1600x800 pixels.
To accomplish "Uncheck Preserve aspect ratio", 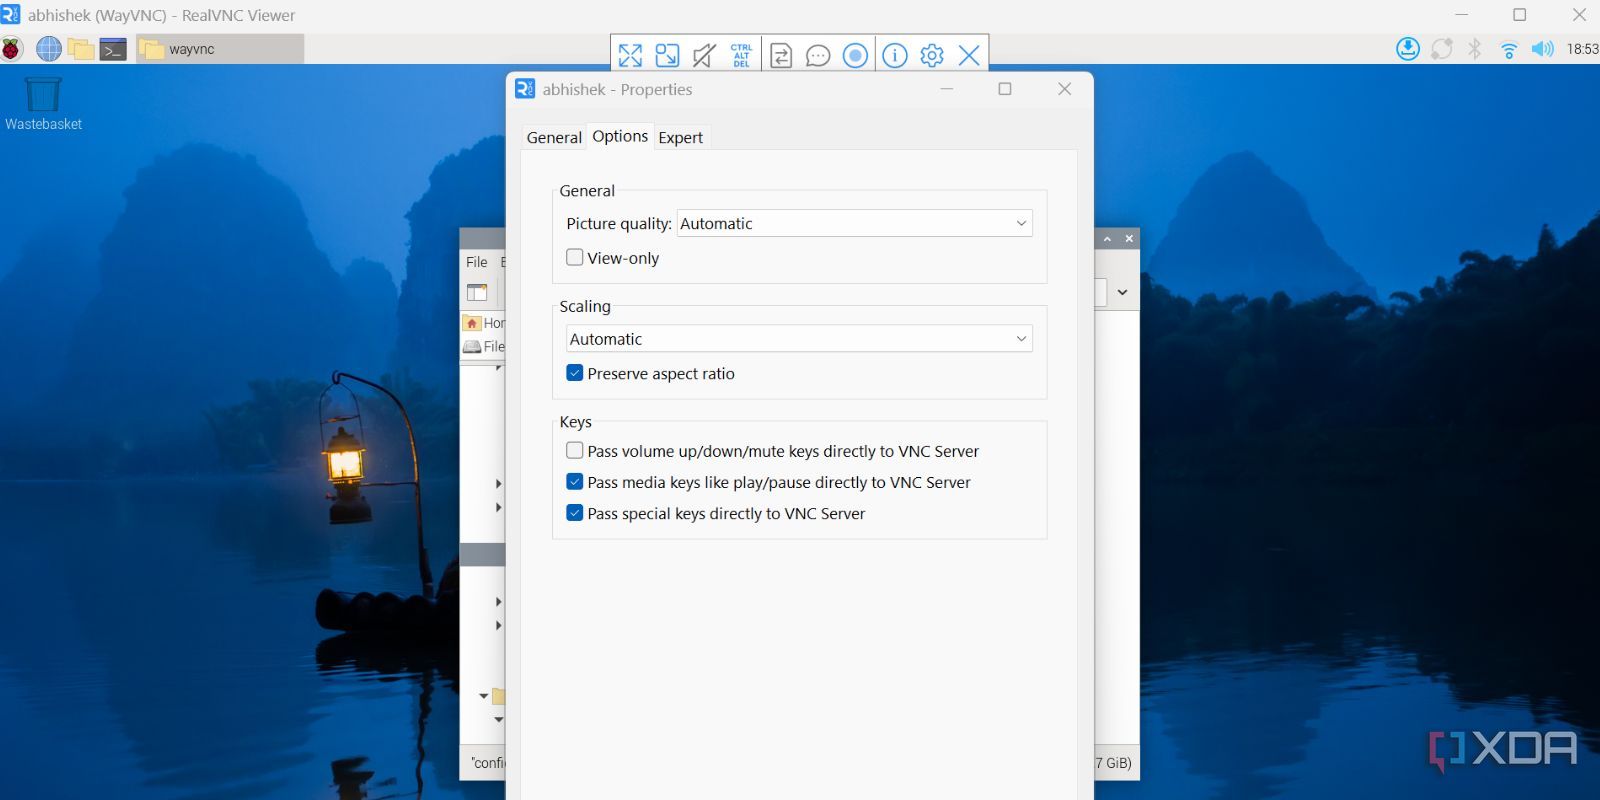I will coord(575,373).
